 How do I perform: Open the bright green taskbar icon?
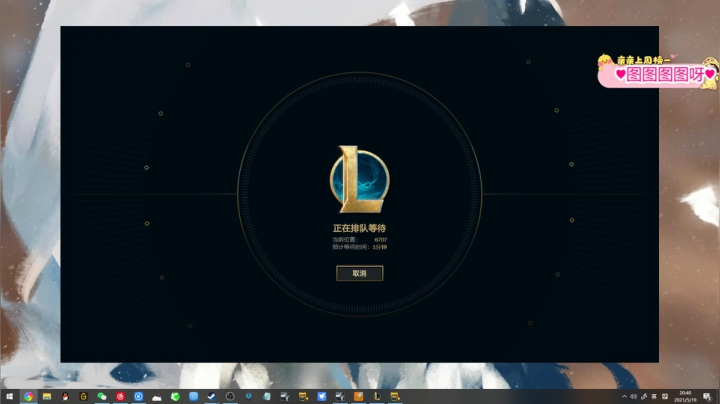tap(175, 396)
